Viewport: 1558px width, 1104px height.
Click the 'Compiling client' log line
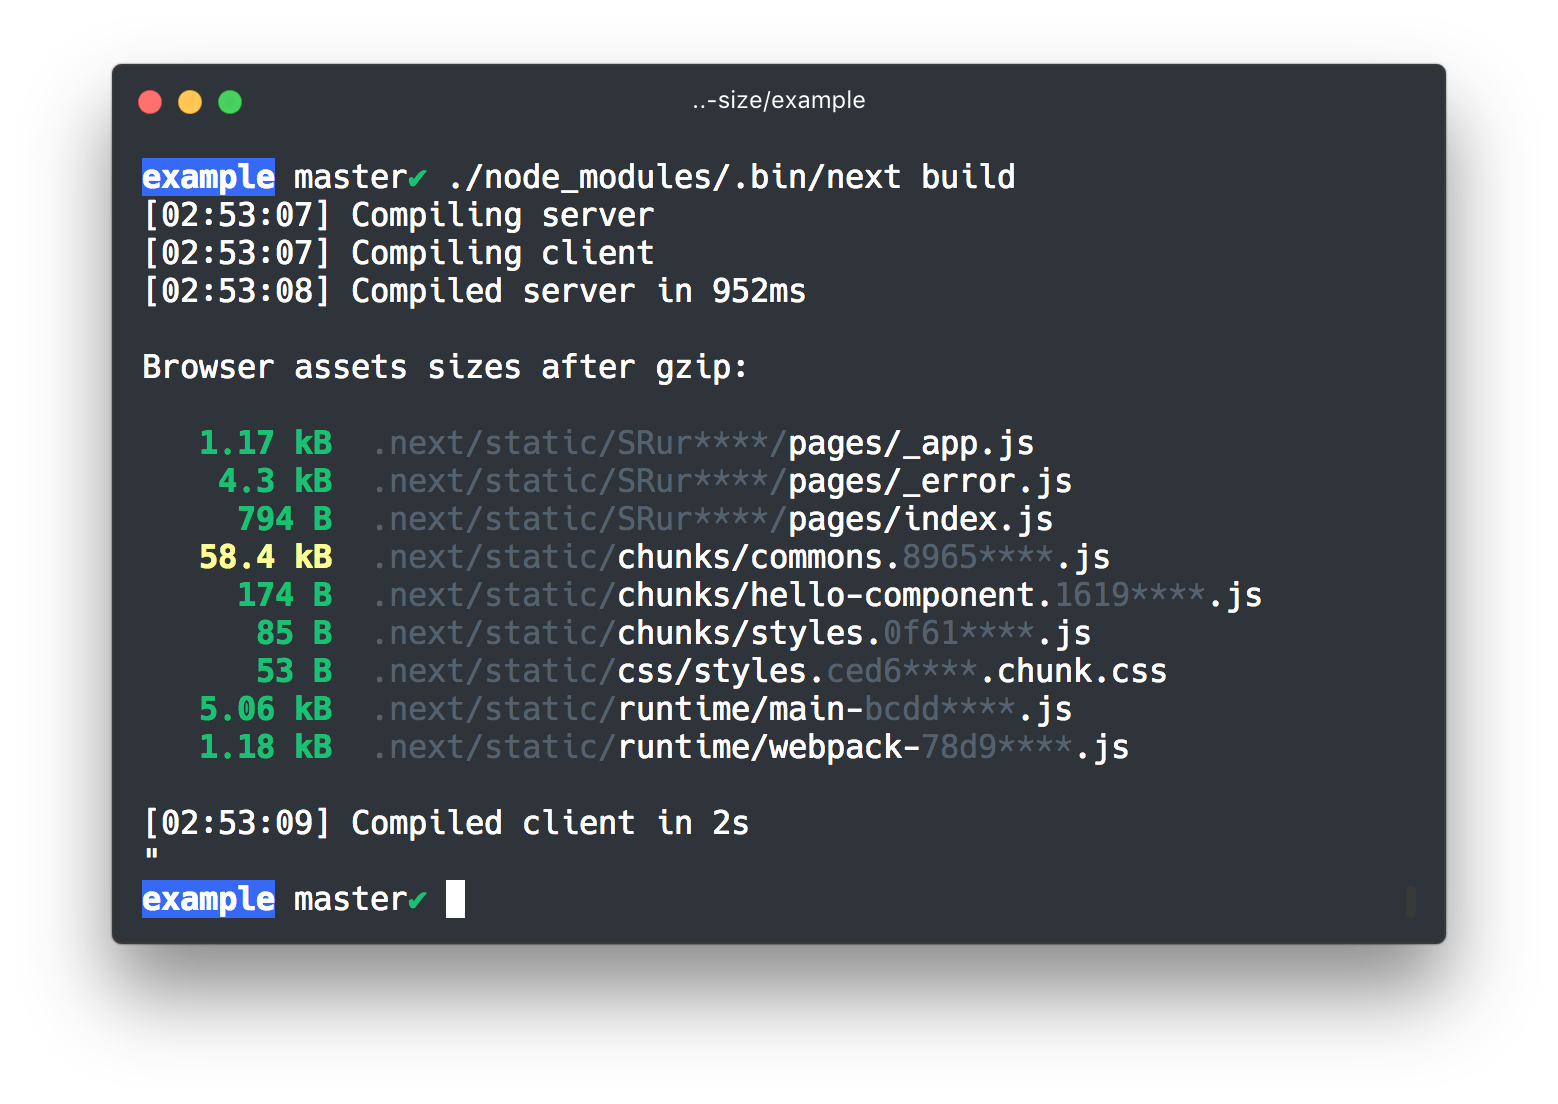pos(399,253)
